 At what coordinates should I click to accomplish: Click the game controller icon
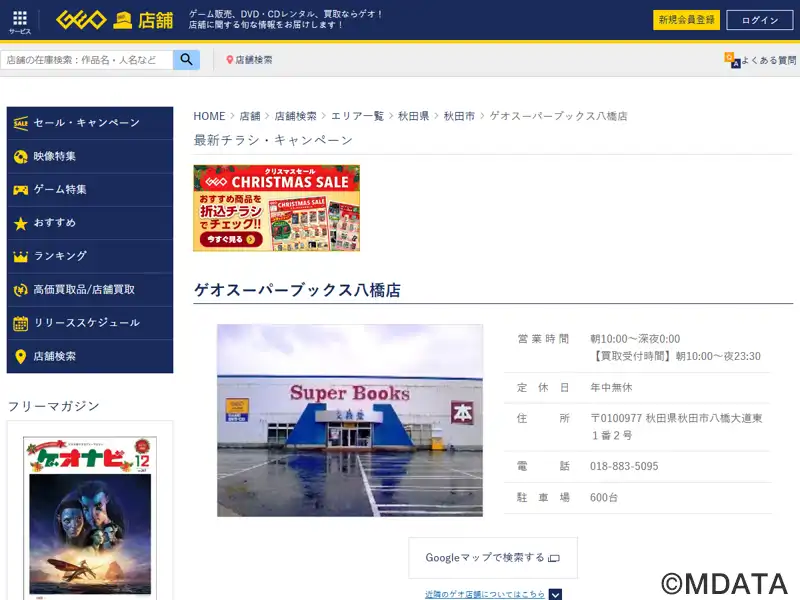pos(20,190)
